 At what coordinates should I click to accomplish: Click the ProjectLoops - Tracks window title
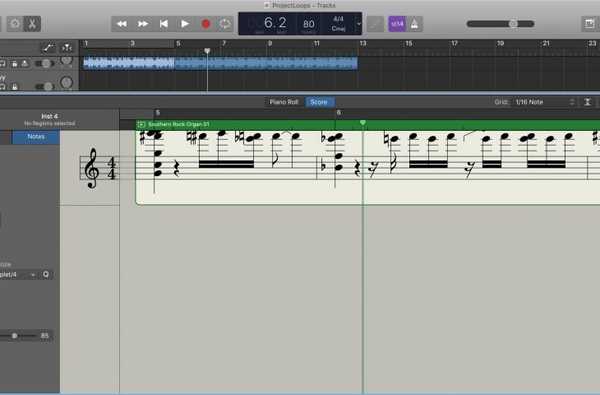tap(303, 5)
